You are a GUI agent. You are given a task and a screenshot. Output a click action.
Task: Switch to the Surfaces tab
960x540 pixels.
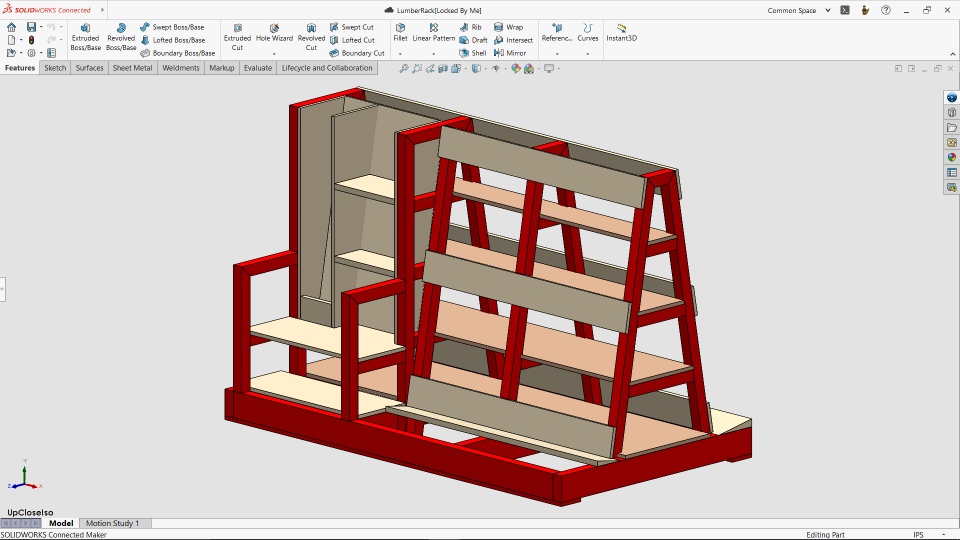(89, 68)
